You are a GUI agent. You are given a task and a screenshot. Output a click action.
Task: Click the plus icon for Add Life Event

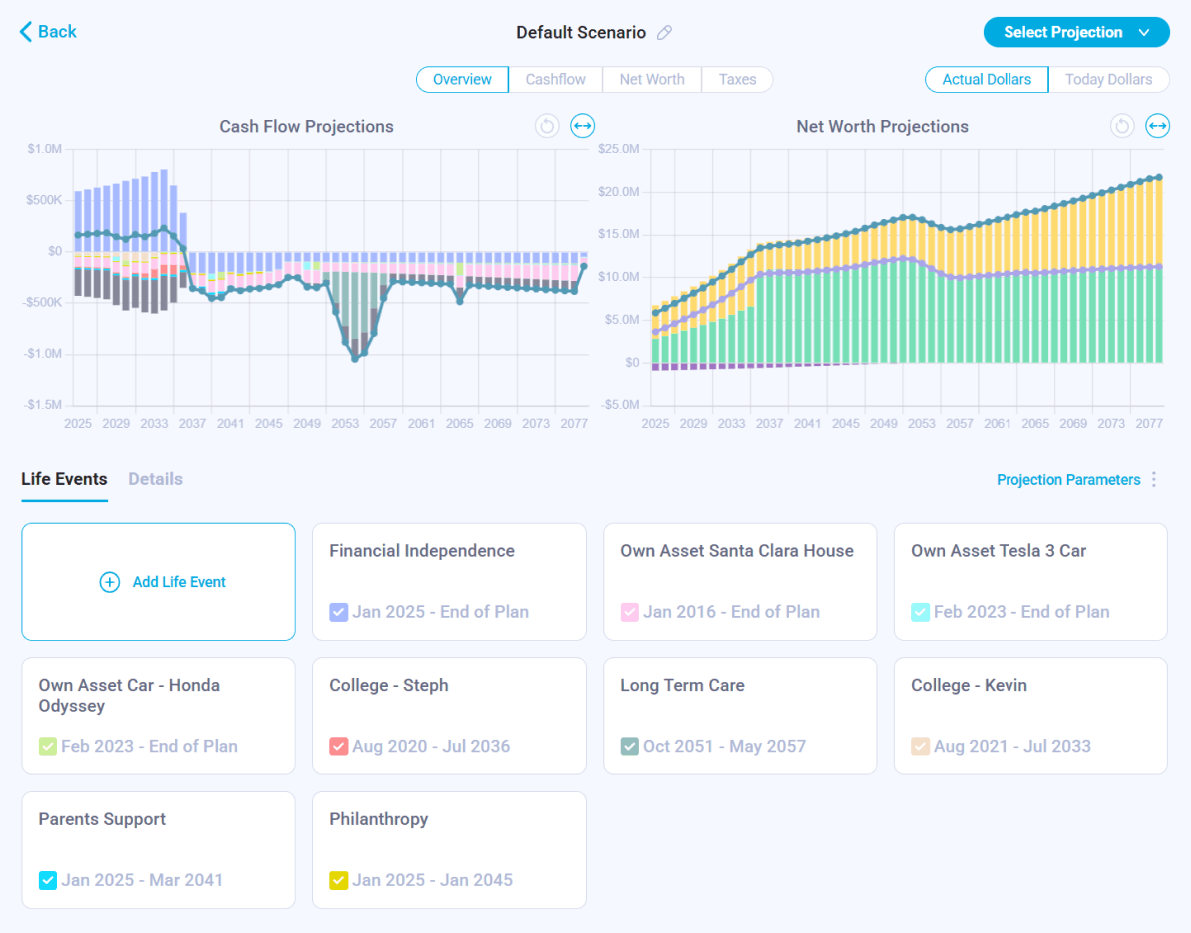tap(110, 582)
